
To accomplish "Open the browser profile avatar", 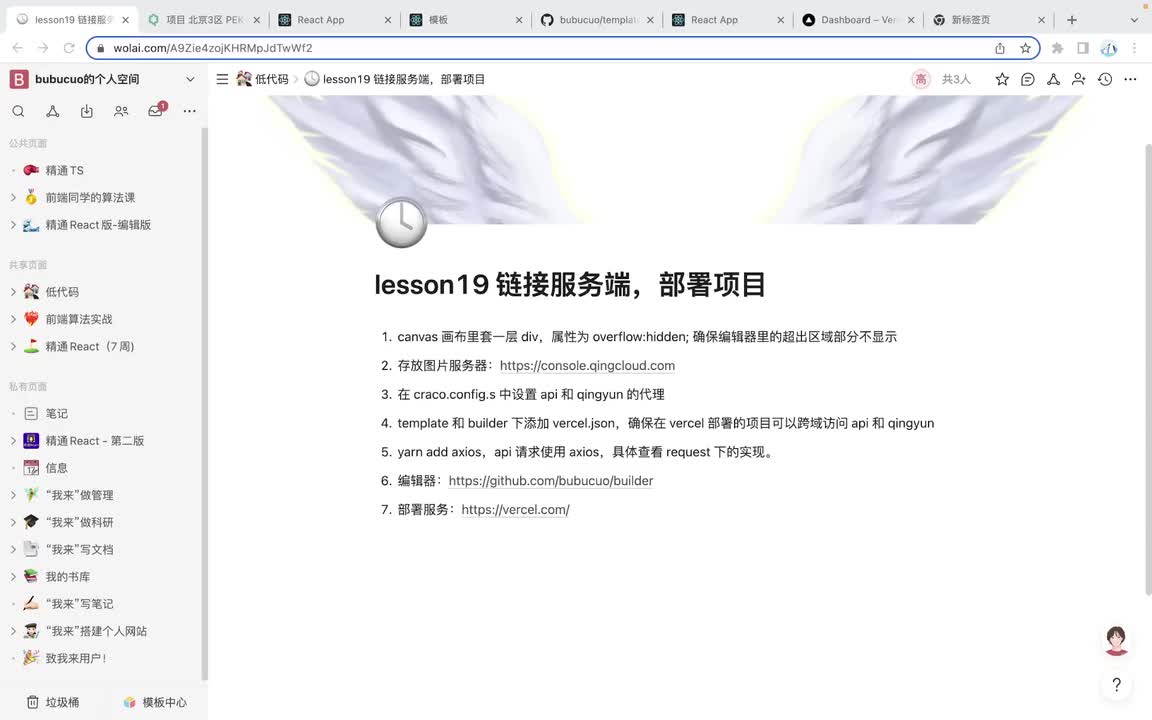I will coord(1109,48).
